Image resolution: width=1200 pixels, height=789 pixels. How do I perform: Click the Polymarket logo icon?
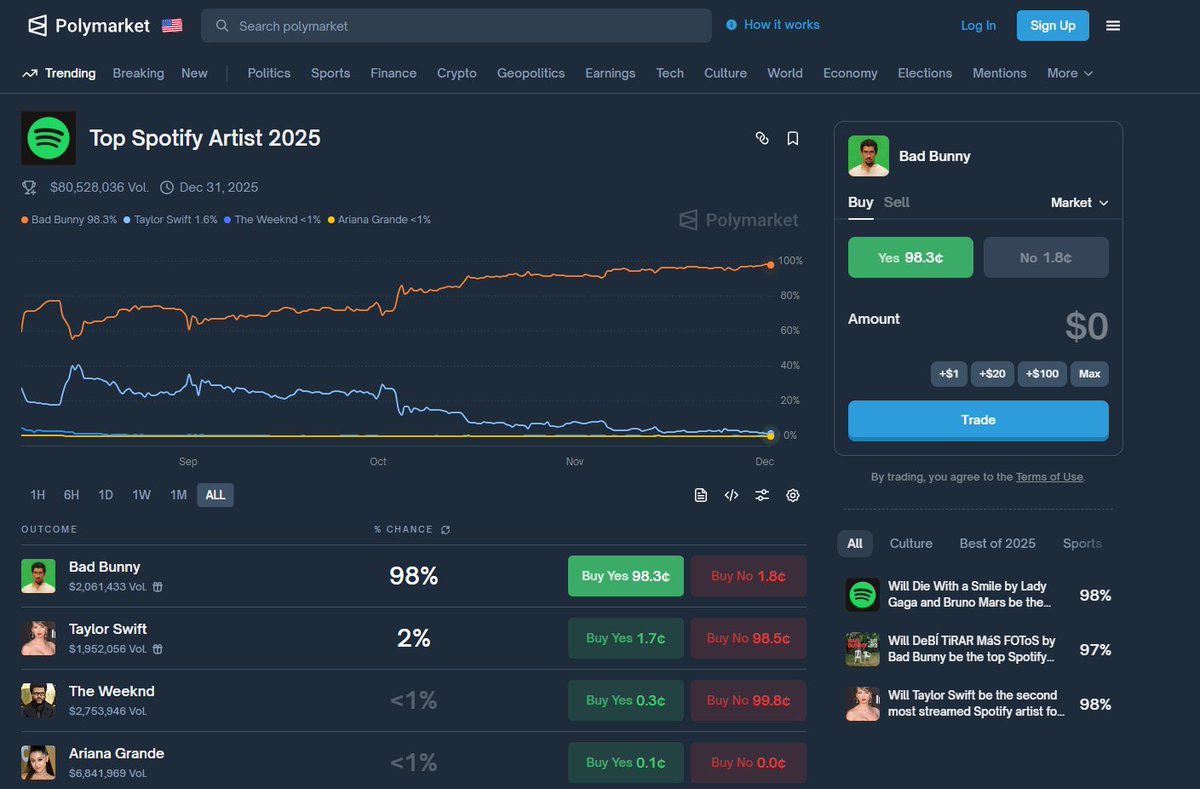(x=37, y=25)
